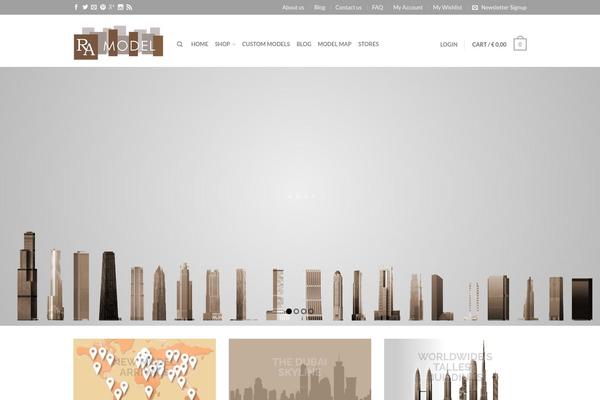Viewport: 600px width, 400px height.
Task: Click the email envelope icon beside Twitter
Action: click(x=94, y=7)
